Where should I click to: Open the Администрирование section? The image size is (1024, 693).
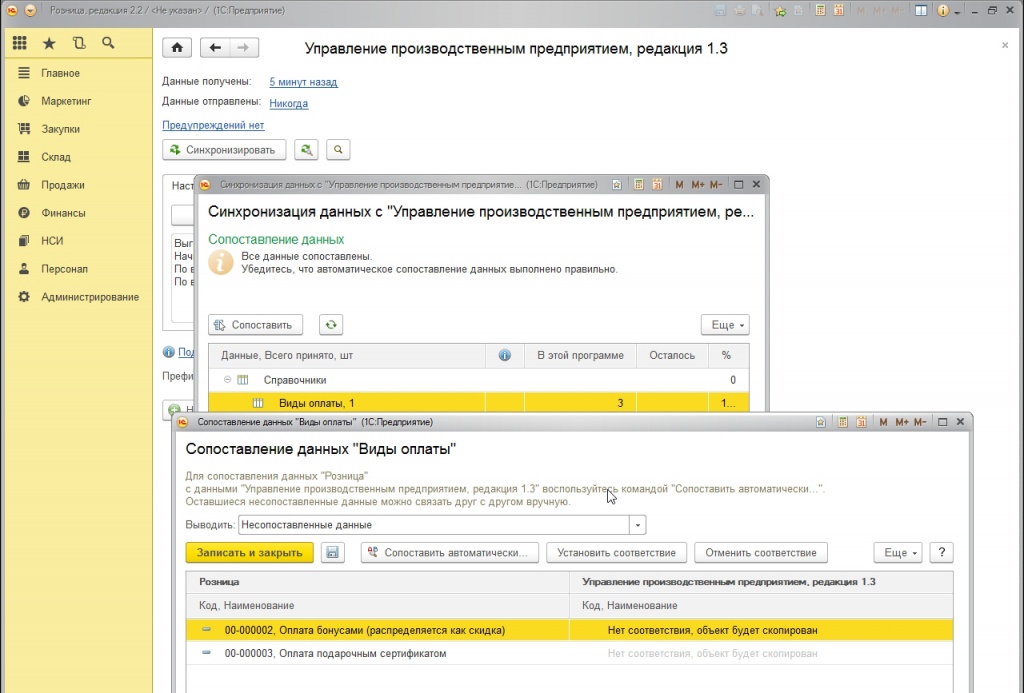point(89,297)
